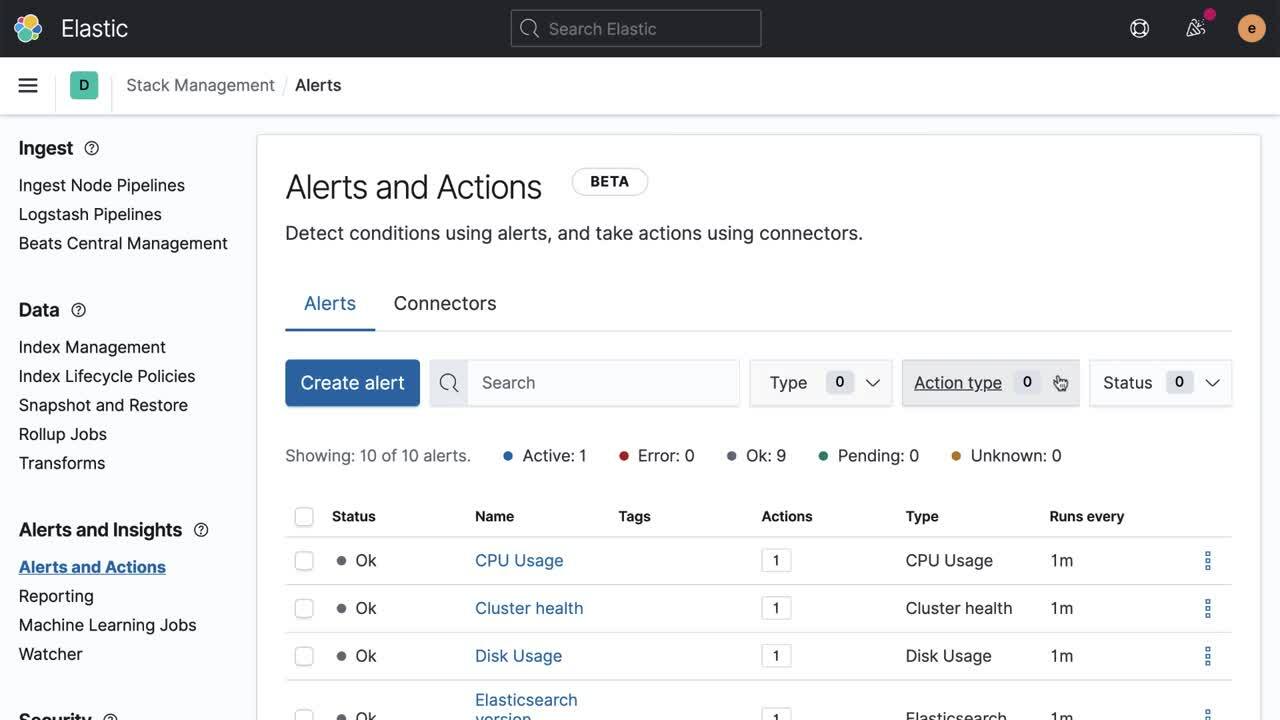Toggle the hamburger navigation menu
The width and height of the screenshot is (1280, 720).
28,85
